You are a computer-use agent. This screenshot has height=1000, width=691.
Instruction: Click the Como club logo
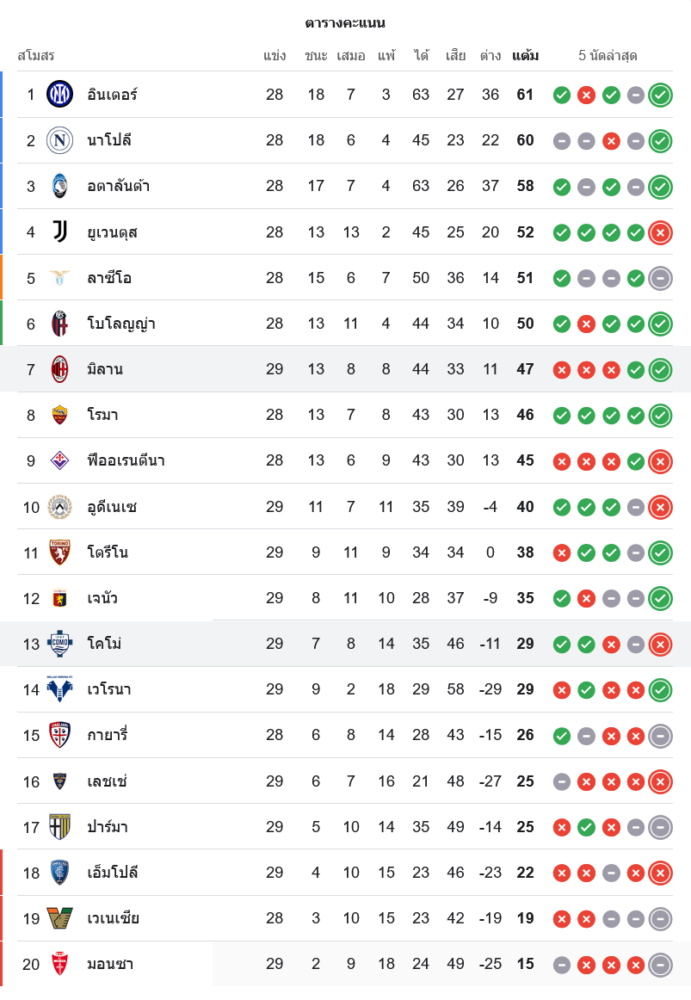[x=60, y=644]
